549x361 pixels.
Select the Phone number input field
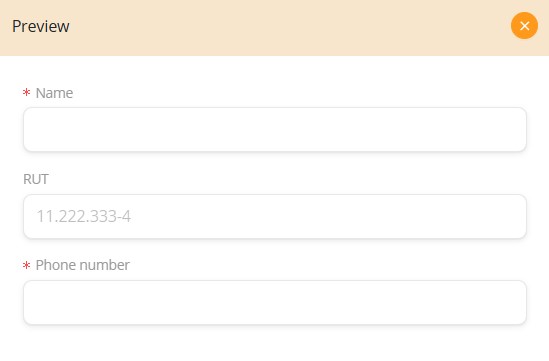(275, 303)
